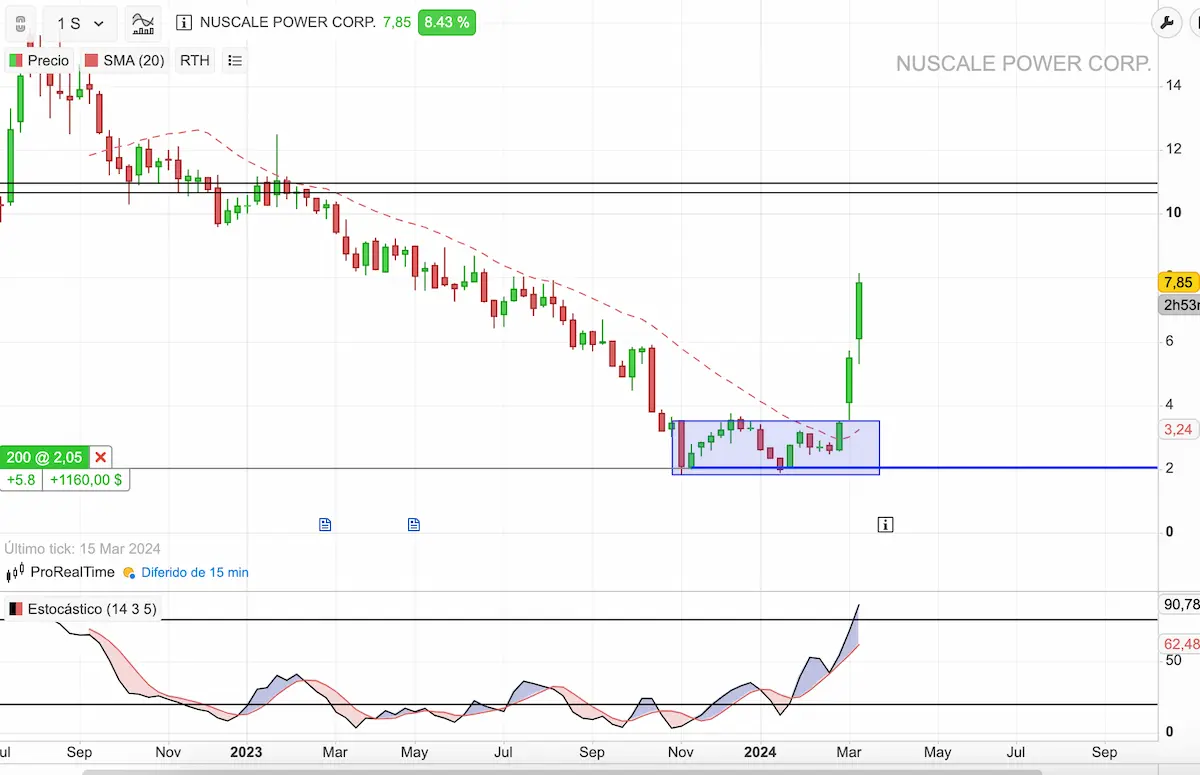Toggle the RTH session button
This screenshot has height=775, width=1200.
[195, 61]
